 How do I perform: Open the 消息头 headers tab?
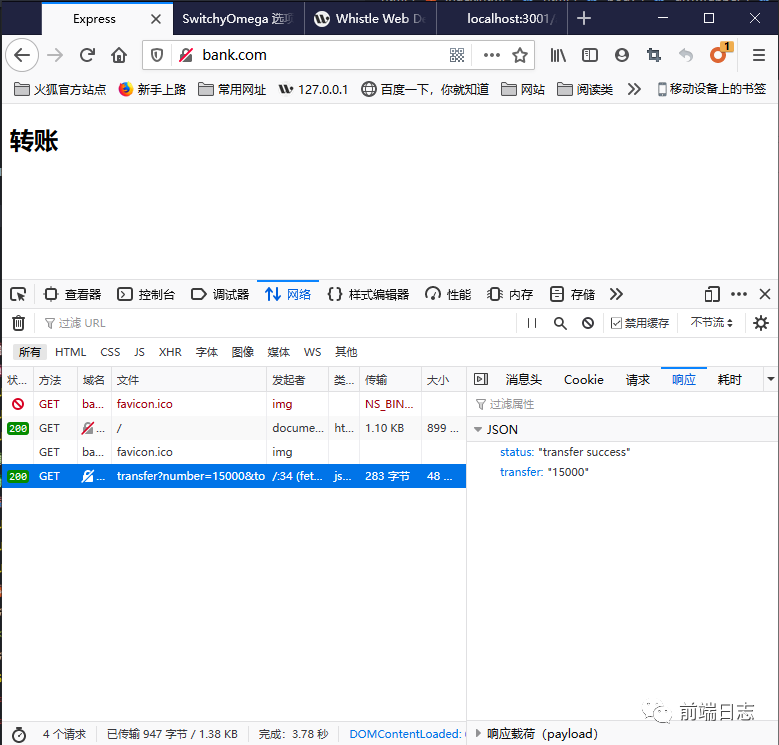pos(524,380)
